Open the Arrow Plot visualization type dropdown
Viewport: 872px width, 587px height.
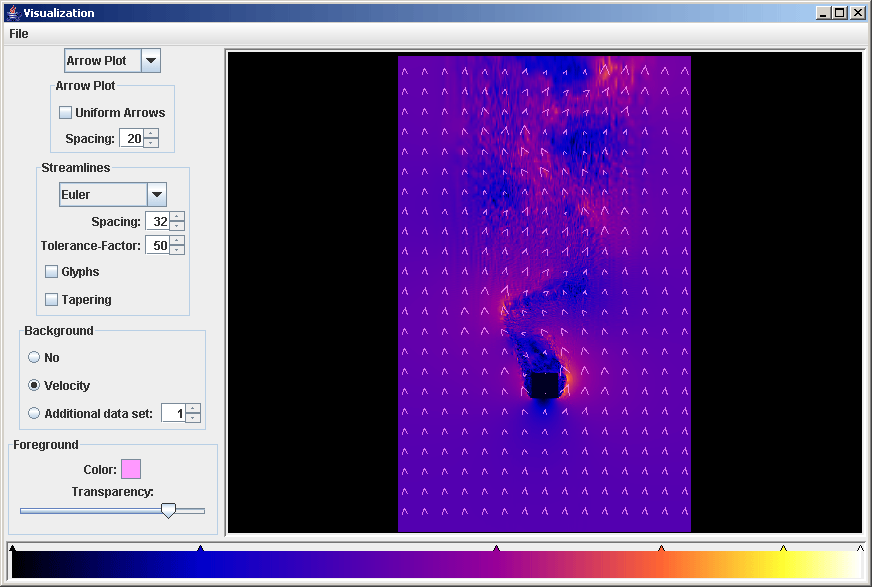(x=151, y=61)
